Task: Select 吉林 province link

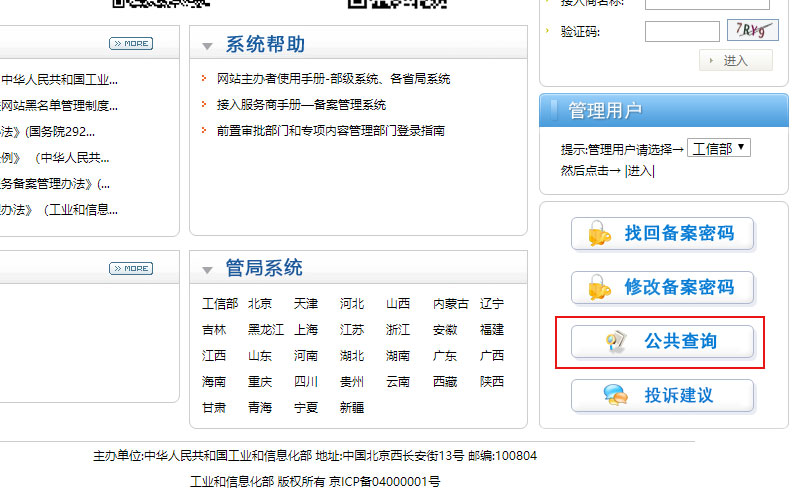Action: click(214, 330)
